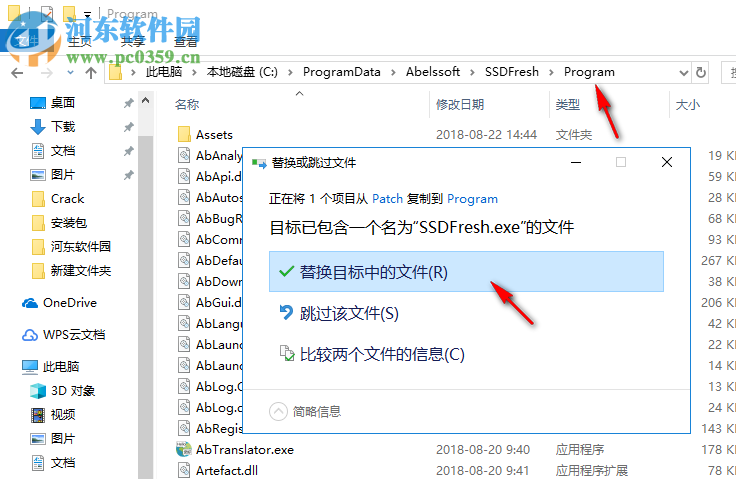Viewport: 736px width, 479px height.
Task: Select 3D 对象 under 此电脑
Action: (x=73, y=391)
